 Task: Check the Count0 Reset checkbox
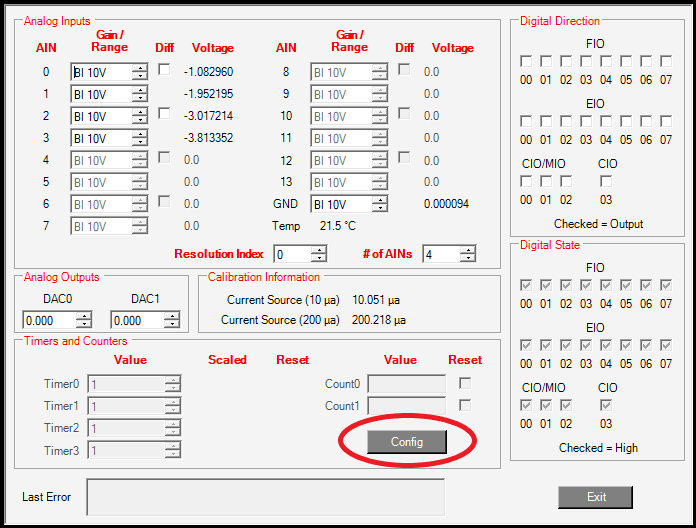pos(465,383)
